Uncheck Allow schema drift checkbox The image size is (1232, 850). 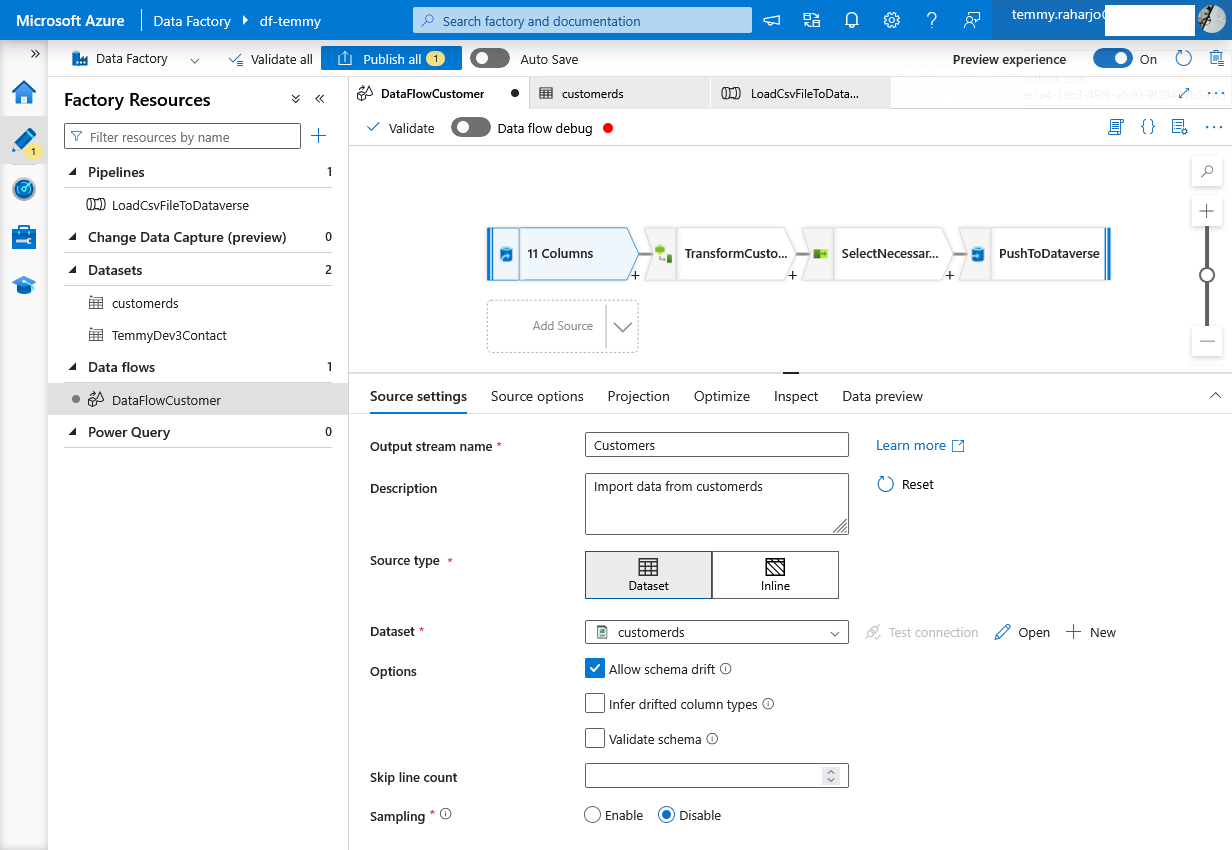point(595,668)
